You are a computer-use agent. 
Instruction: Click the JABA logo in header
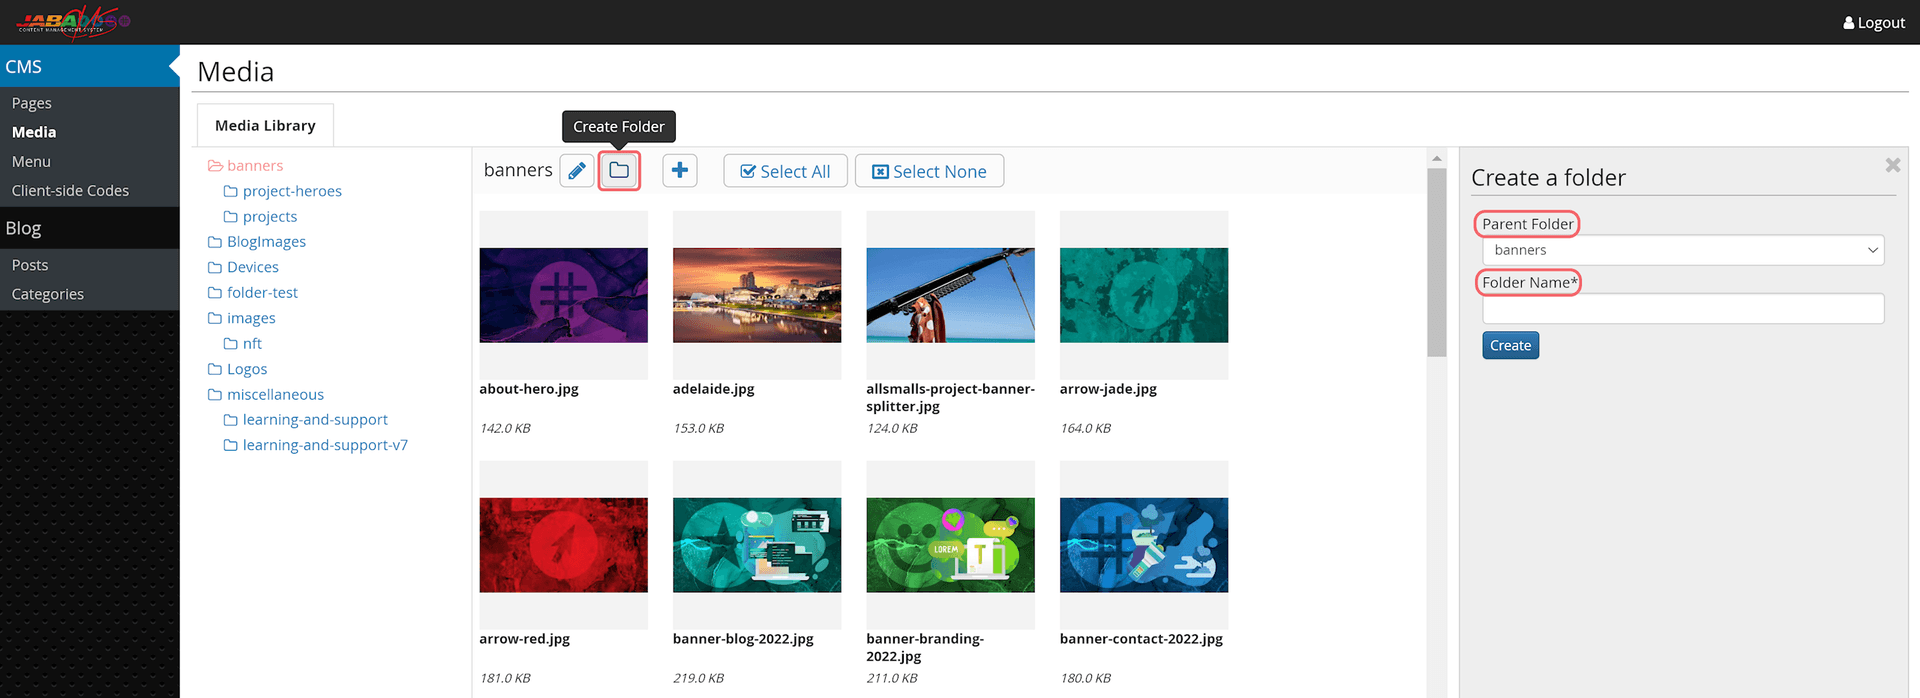coord(72,21)
